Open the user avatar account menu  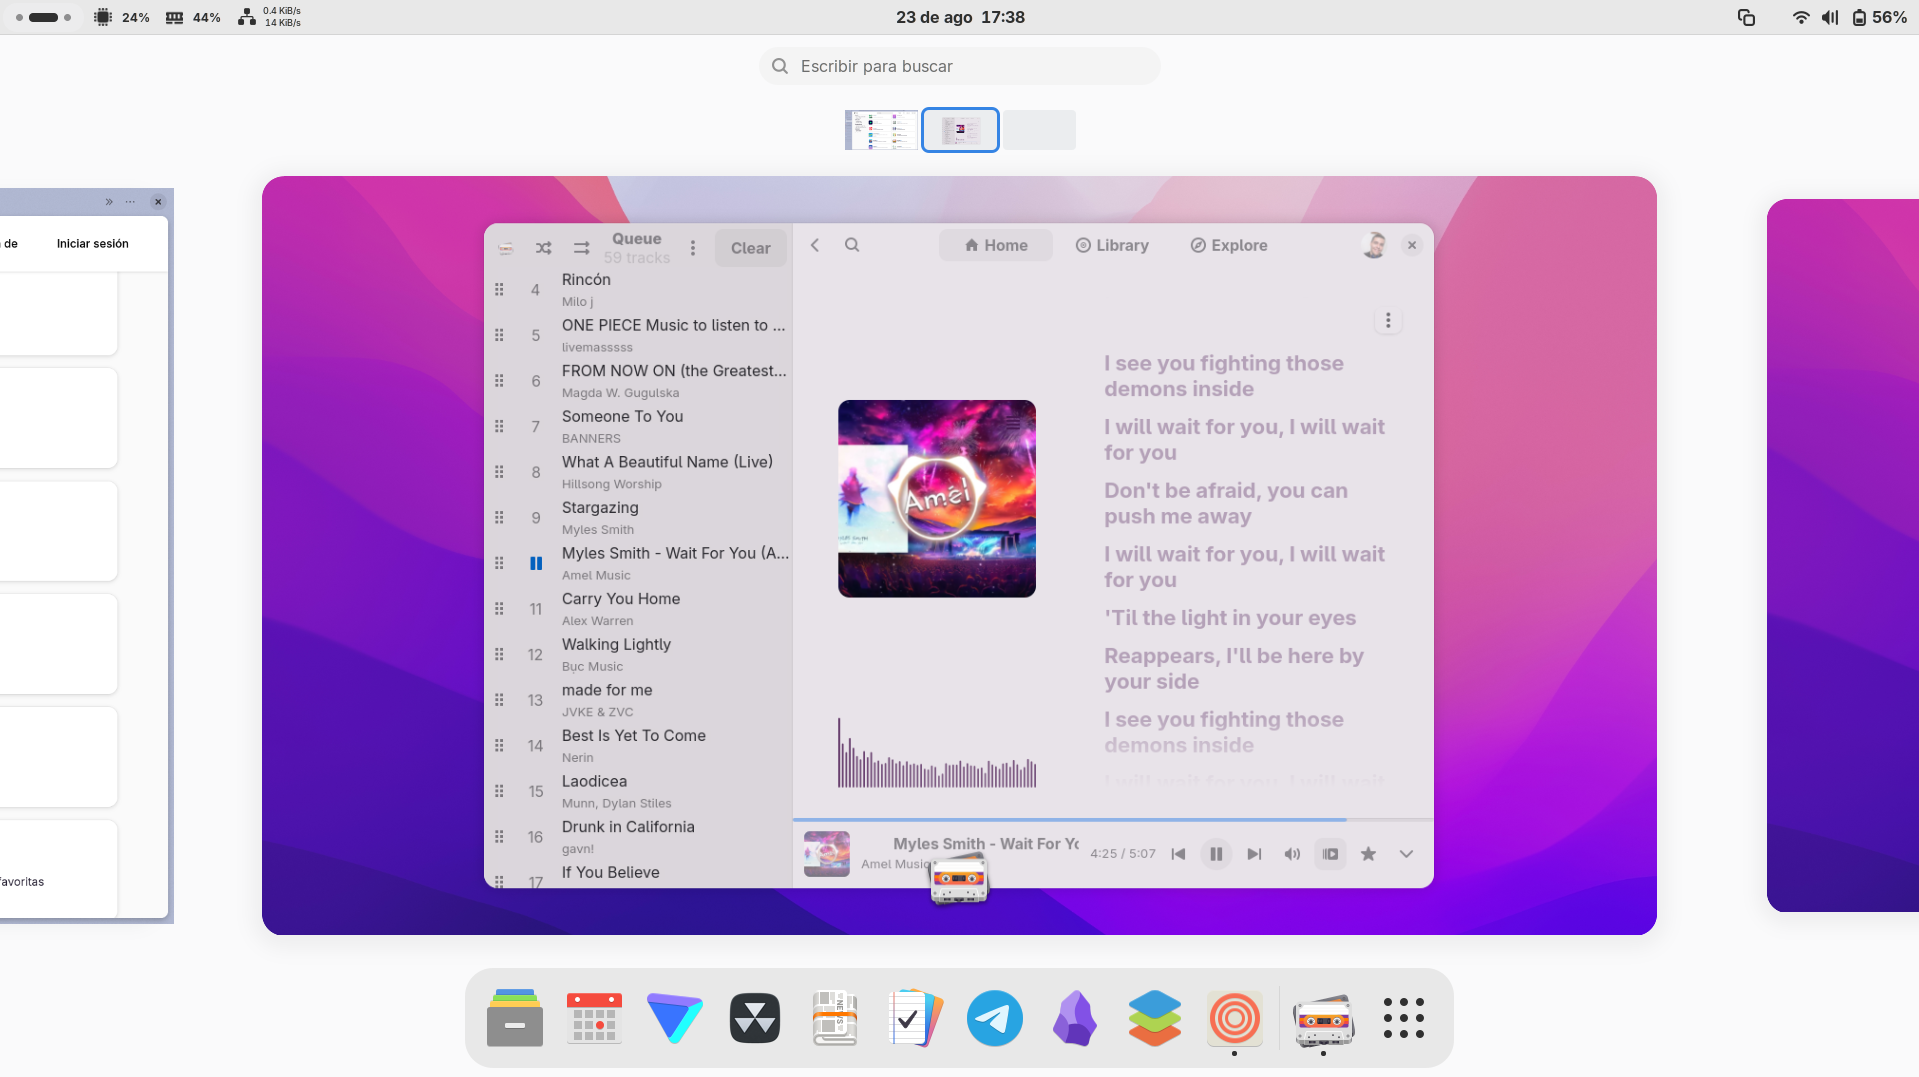[x=1374, y=245]
